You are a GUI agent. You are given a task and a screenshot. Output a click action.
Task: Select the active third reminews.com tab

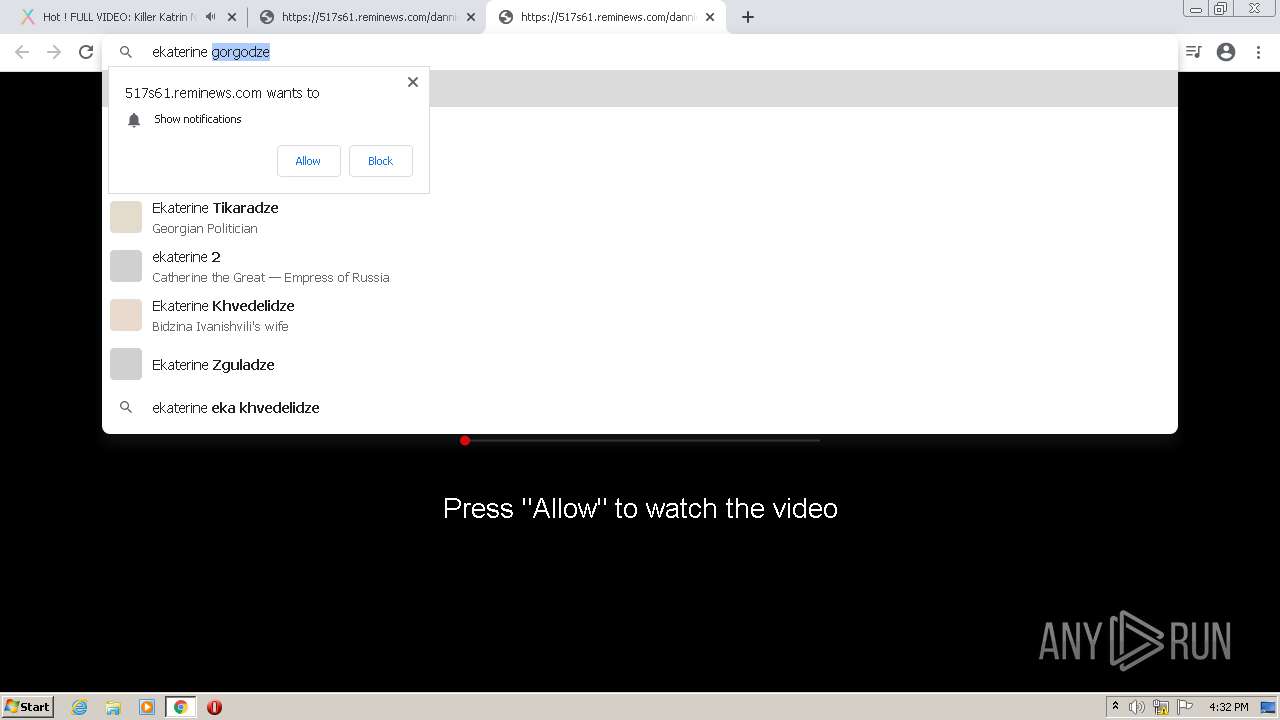pos(606,17)
